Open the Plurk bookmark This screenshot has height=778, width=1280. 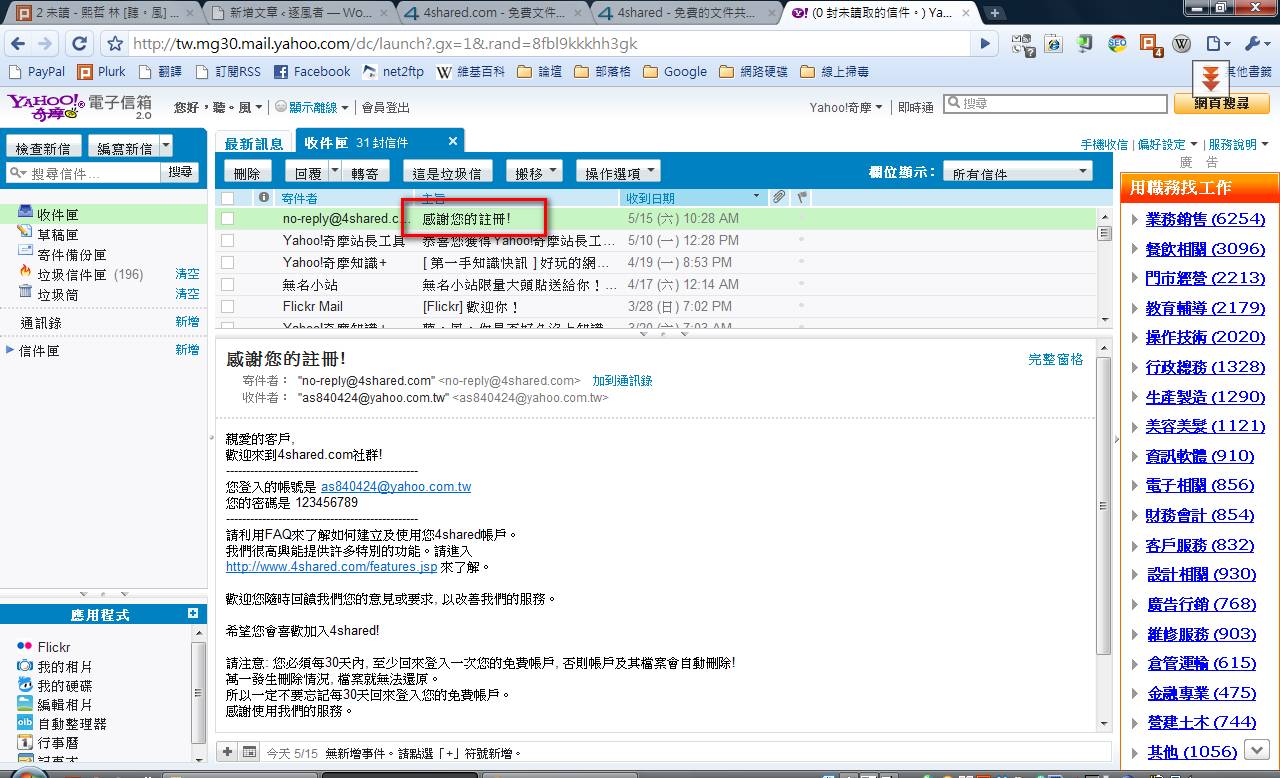tap(102, 72)
